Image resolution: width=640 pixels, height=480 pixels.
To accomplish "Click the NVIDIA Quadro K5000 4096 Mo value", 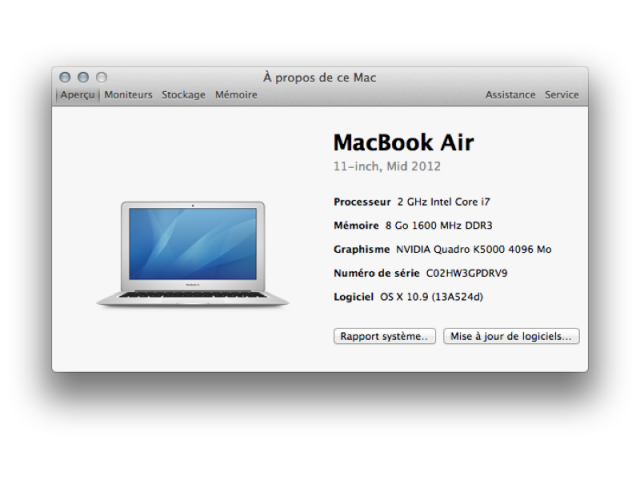I will (x=473, y=249).
